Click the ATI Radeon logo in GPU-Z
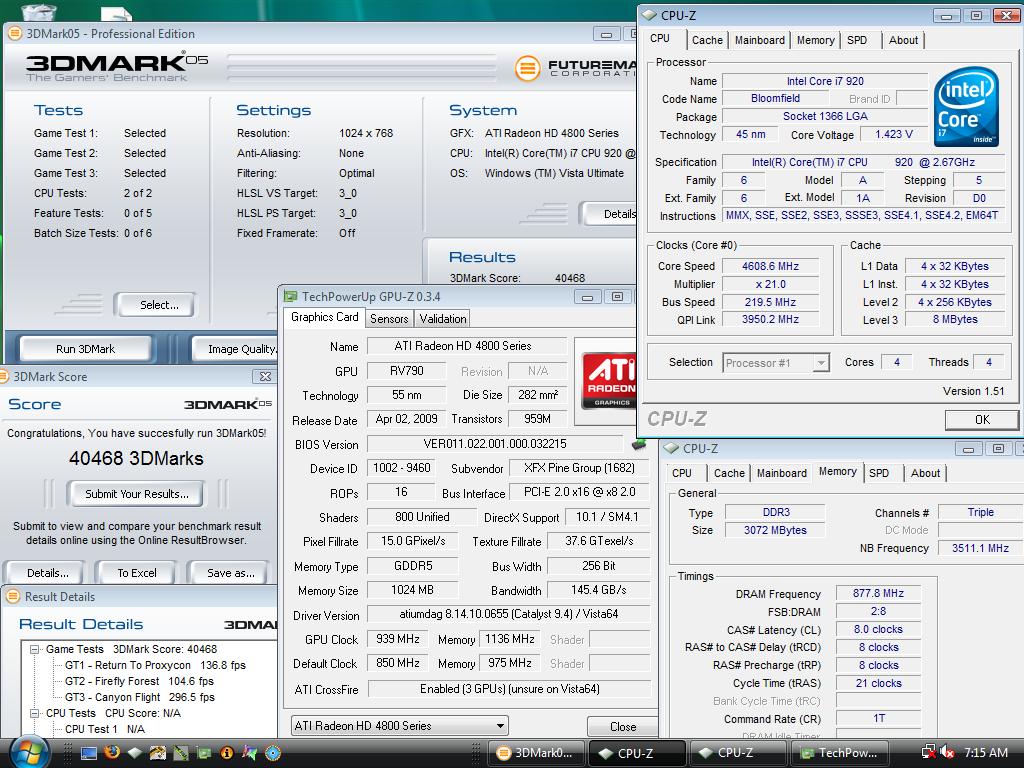This screenshot has width=1024, height=768. click(x=608, y=381)
